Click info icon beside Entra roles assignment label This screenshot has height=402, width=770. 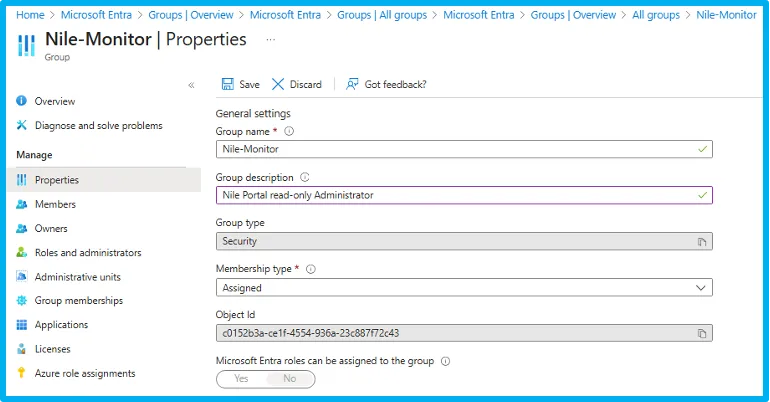(445, 361)
